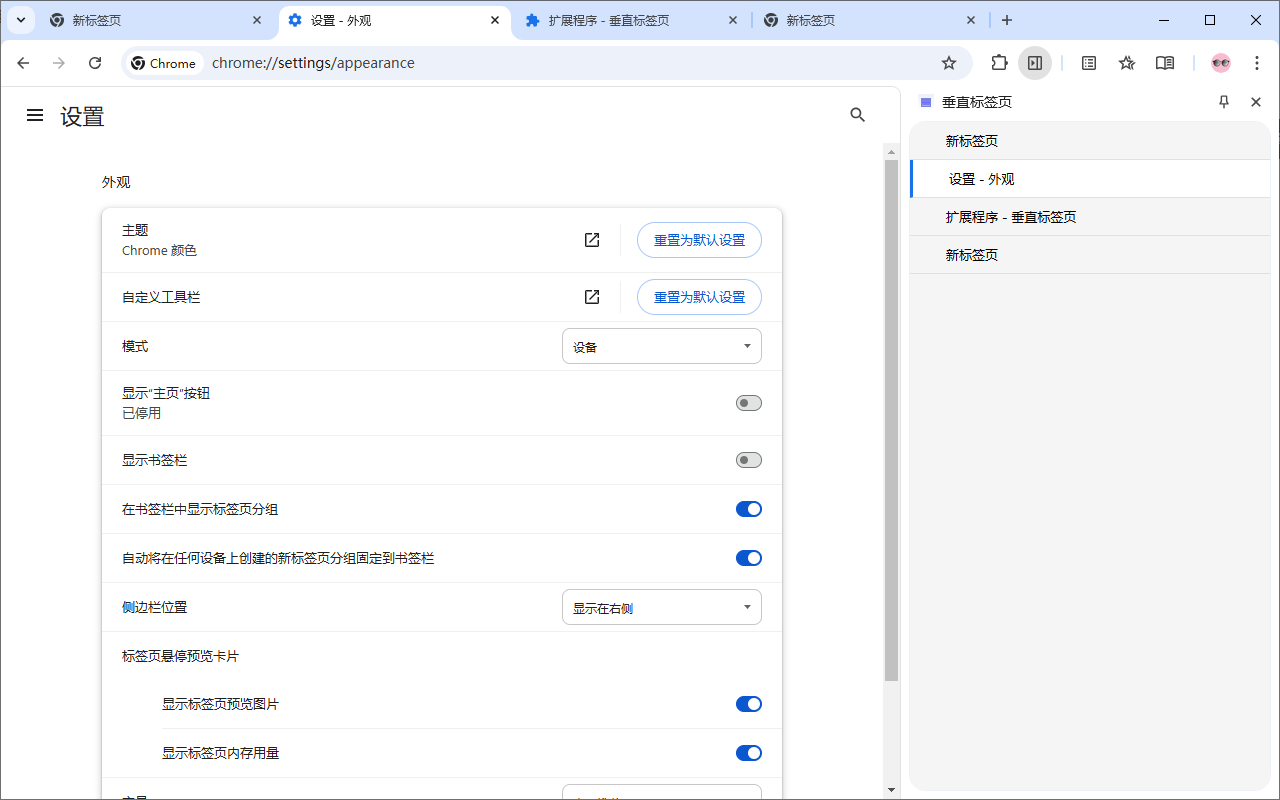Close the vertical tabs side panel
The height and width of the screenshot is (800, 1280).
coord(1256,102)
